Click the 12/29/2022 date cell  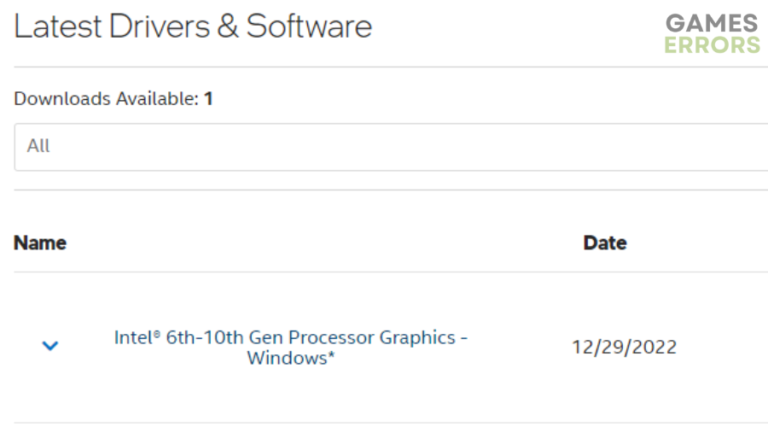[624, 347]
